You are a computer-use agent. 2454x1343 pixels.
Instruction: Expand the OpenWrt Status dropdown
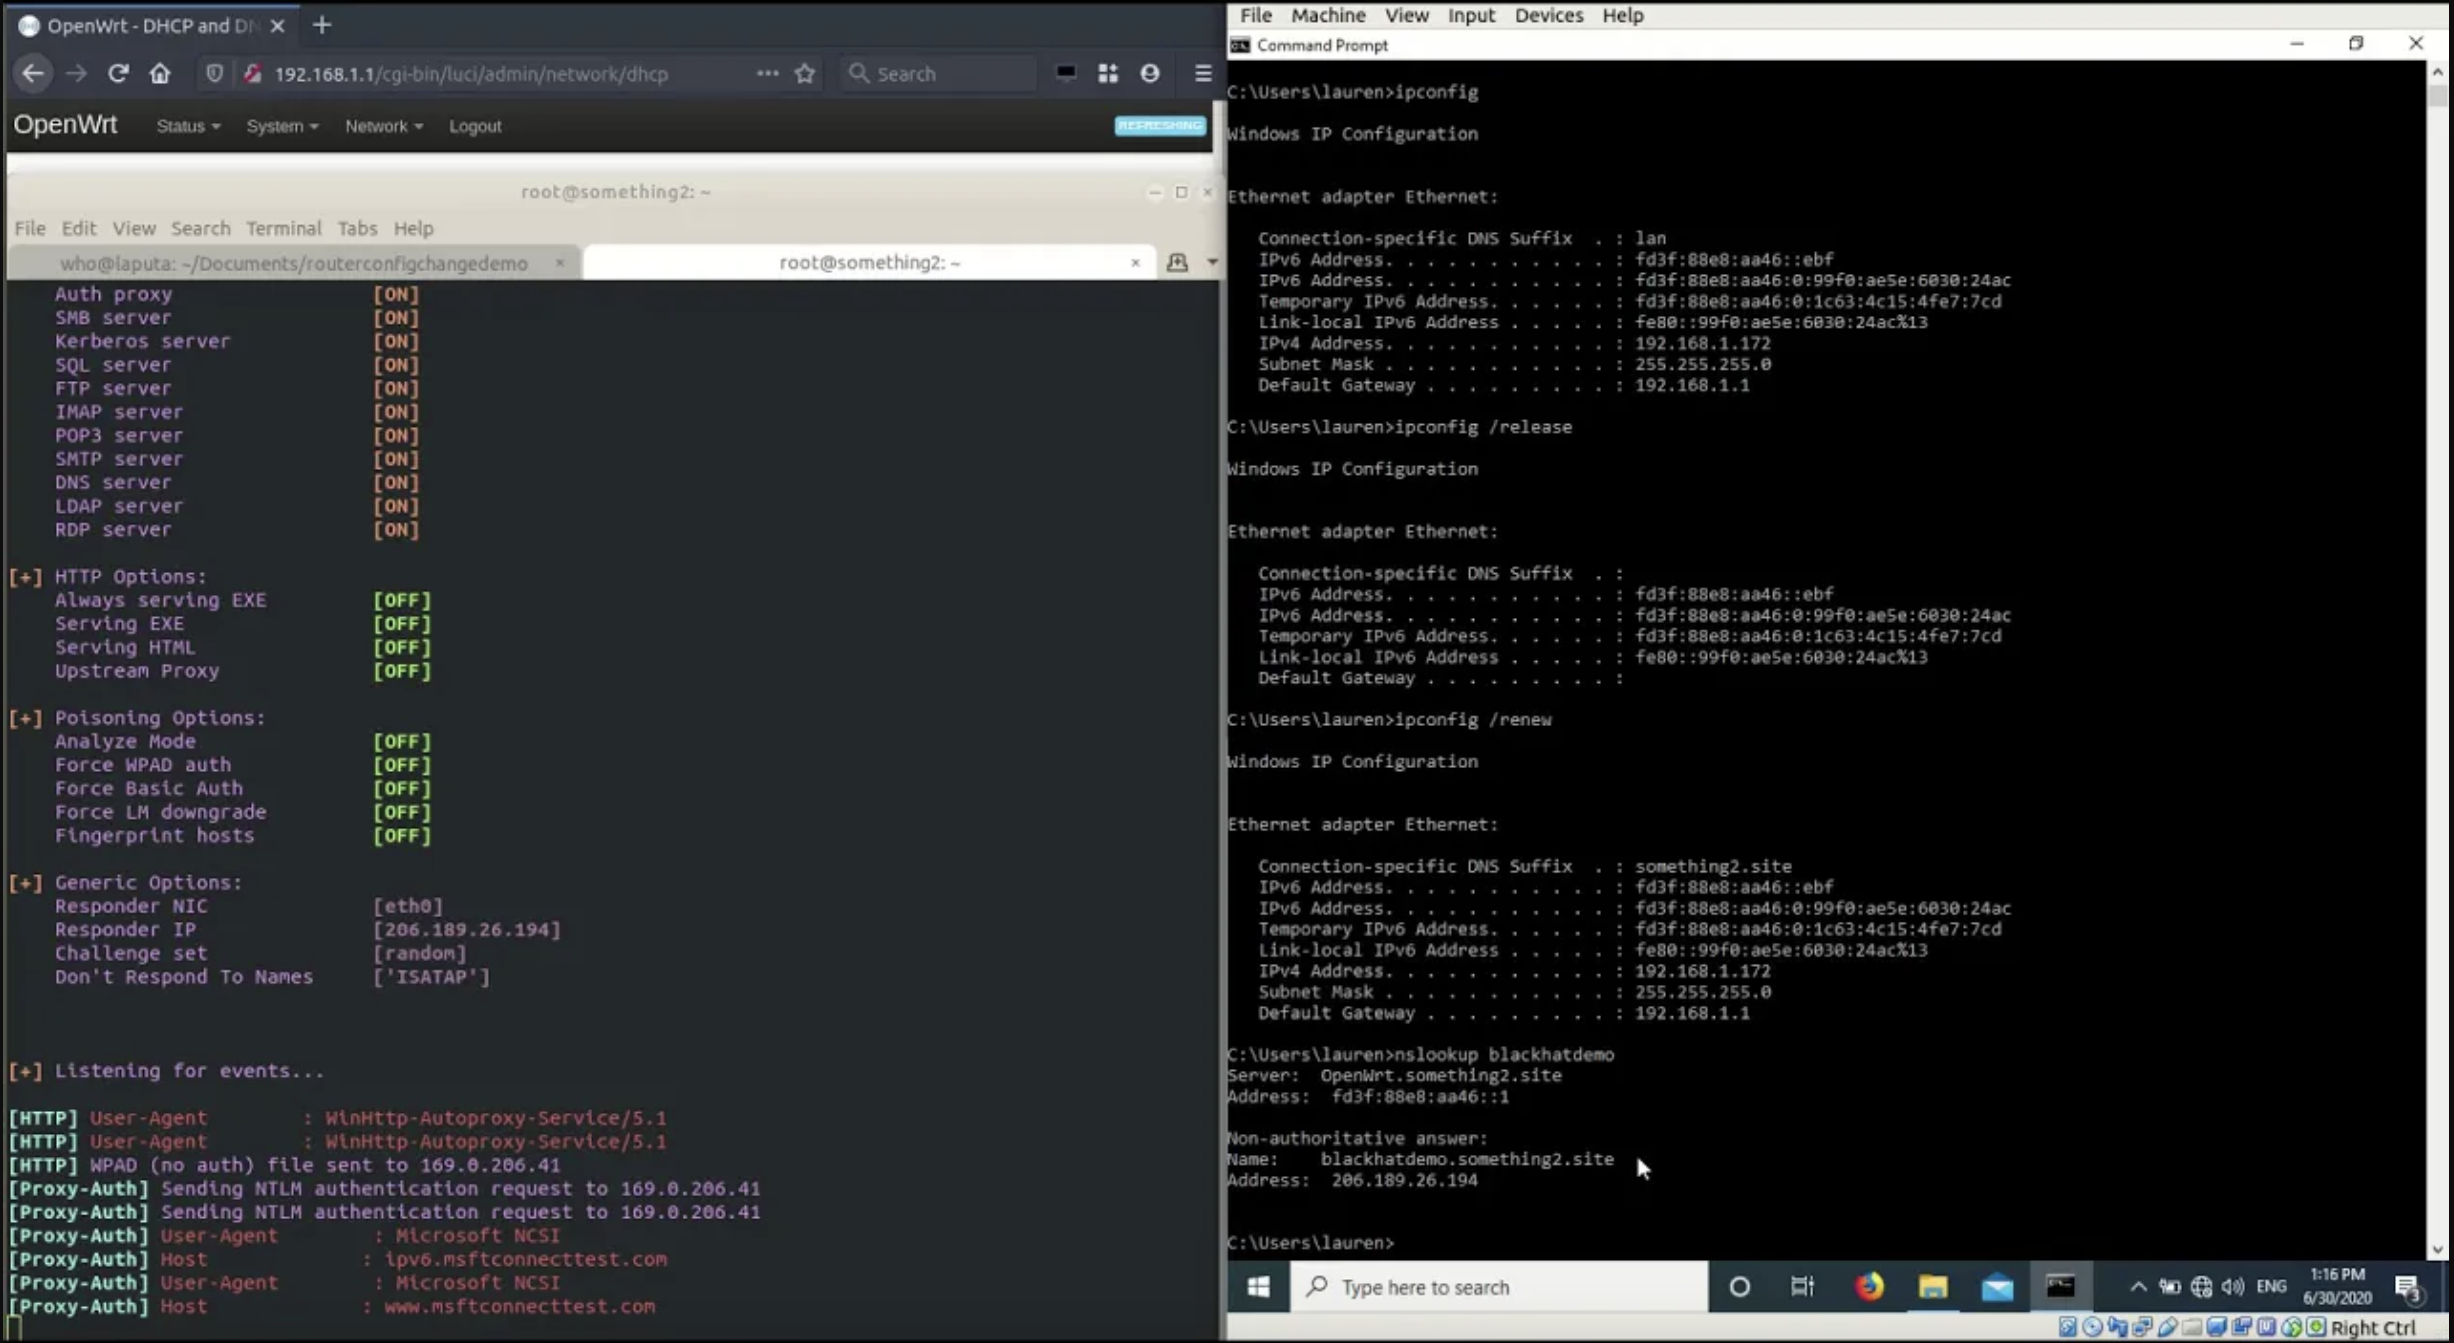click(188, 126)
